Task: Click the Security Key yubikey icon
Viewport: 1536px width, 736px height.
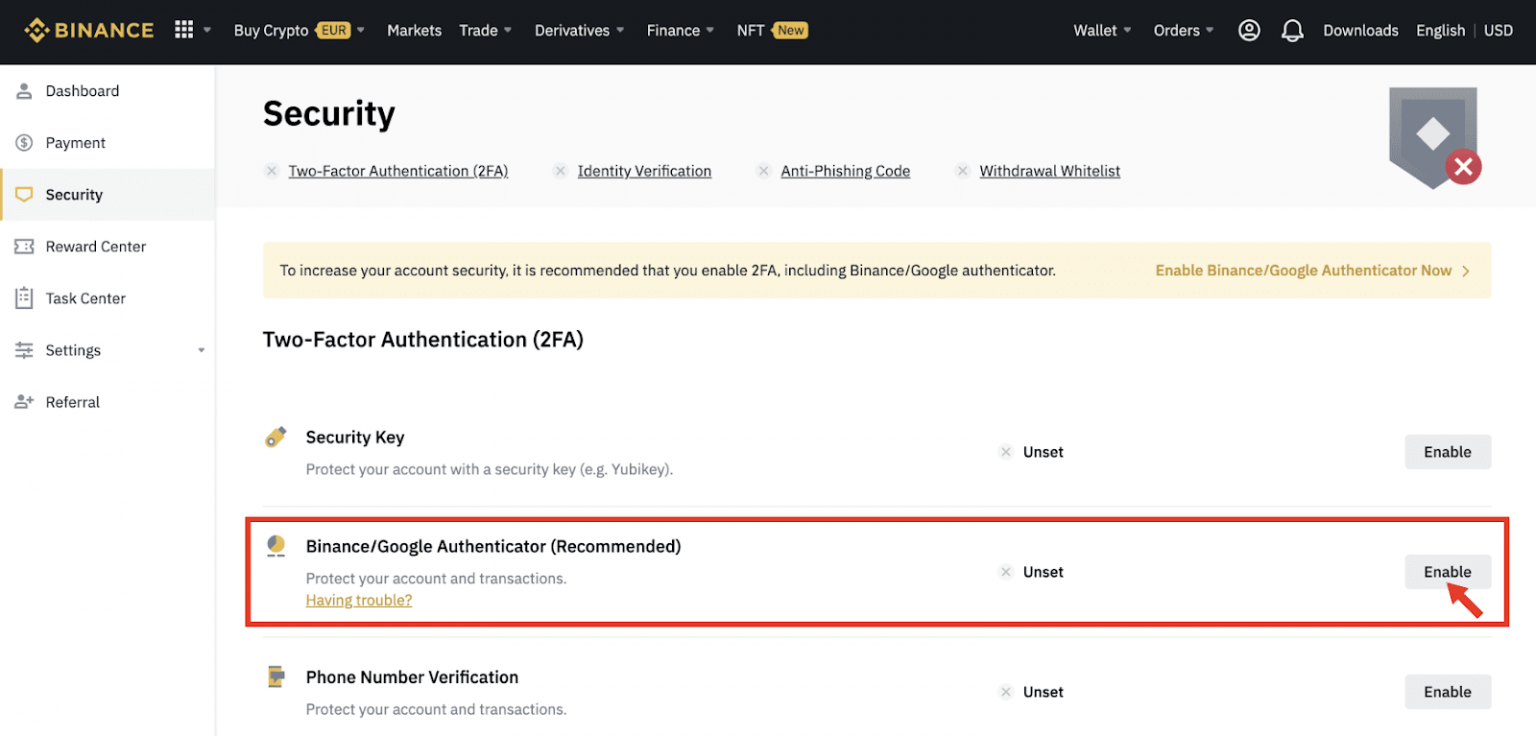Action: click(275, 436)
